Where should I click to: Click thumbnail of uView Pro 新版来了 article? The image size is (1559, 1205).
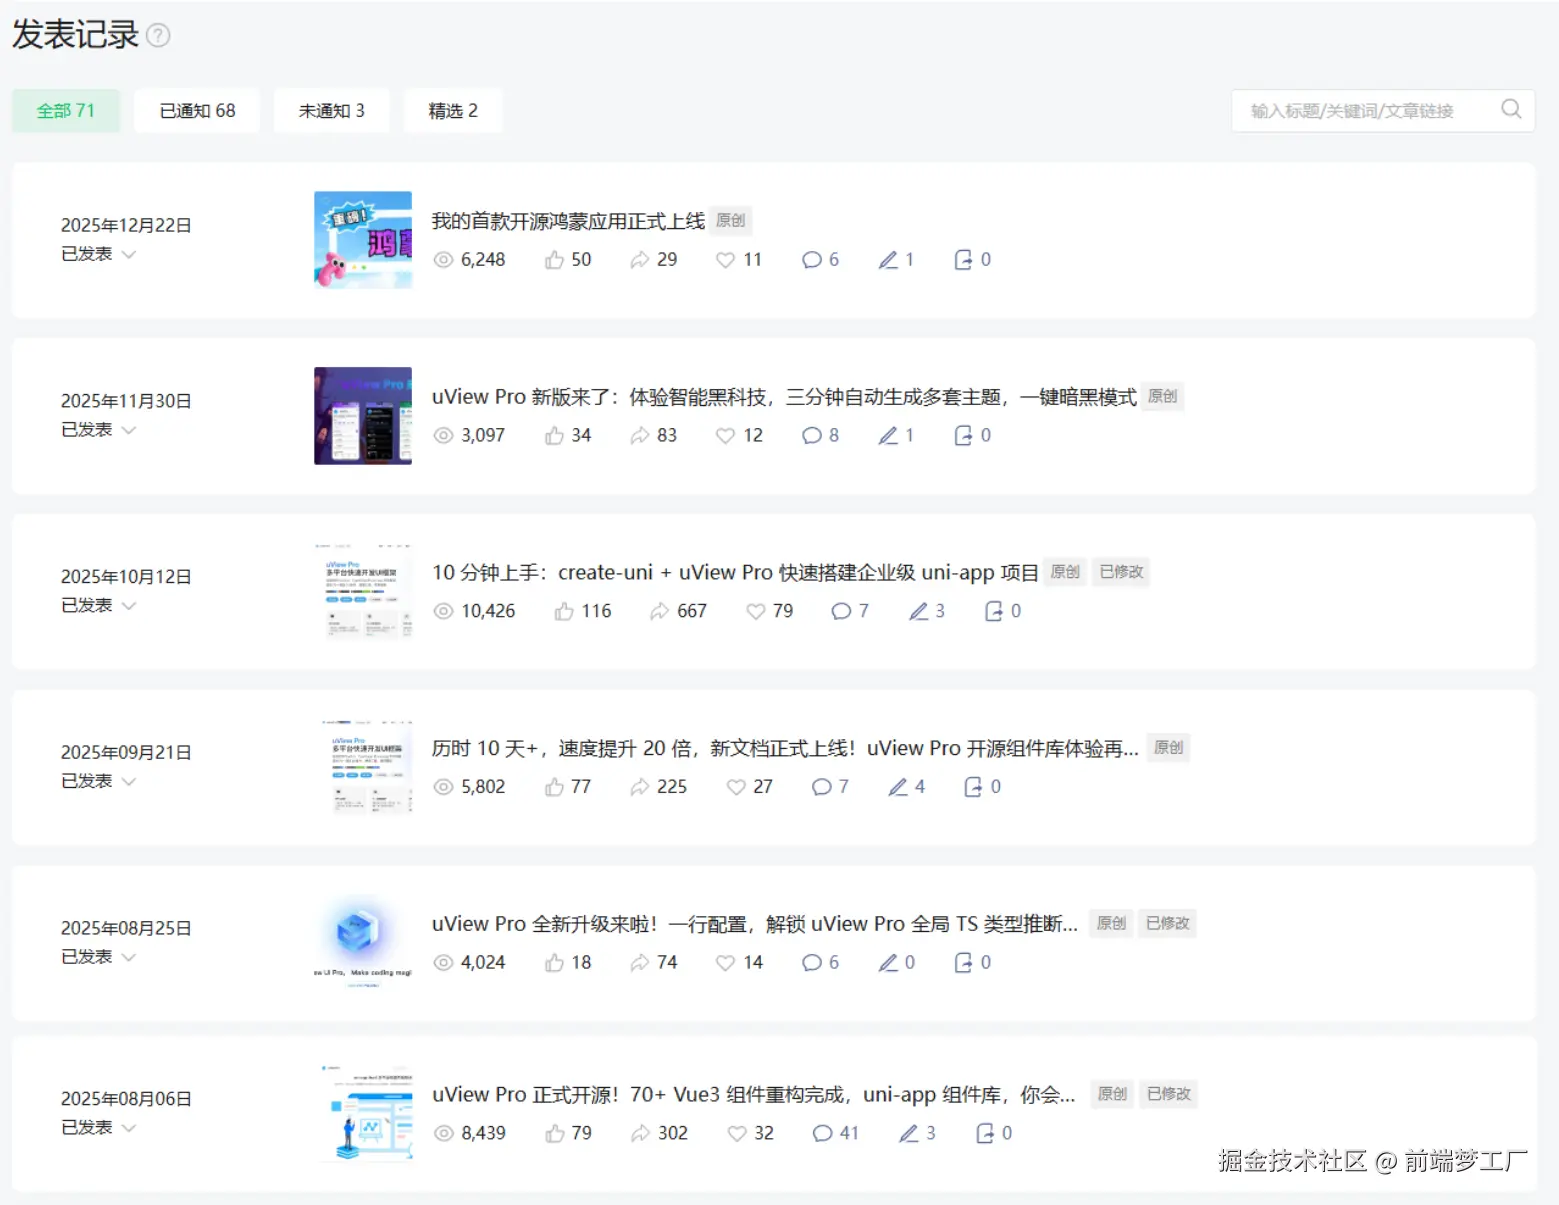click(x=363, y=416)
